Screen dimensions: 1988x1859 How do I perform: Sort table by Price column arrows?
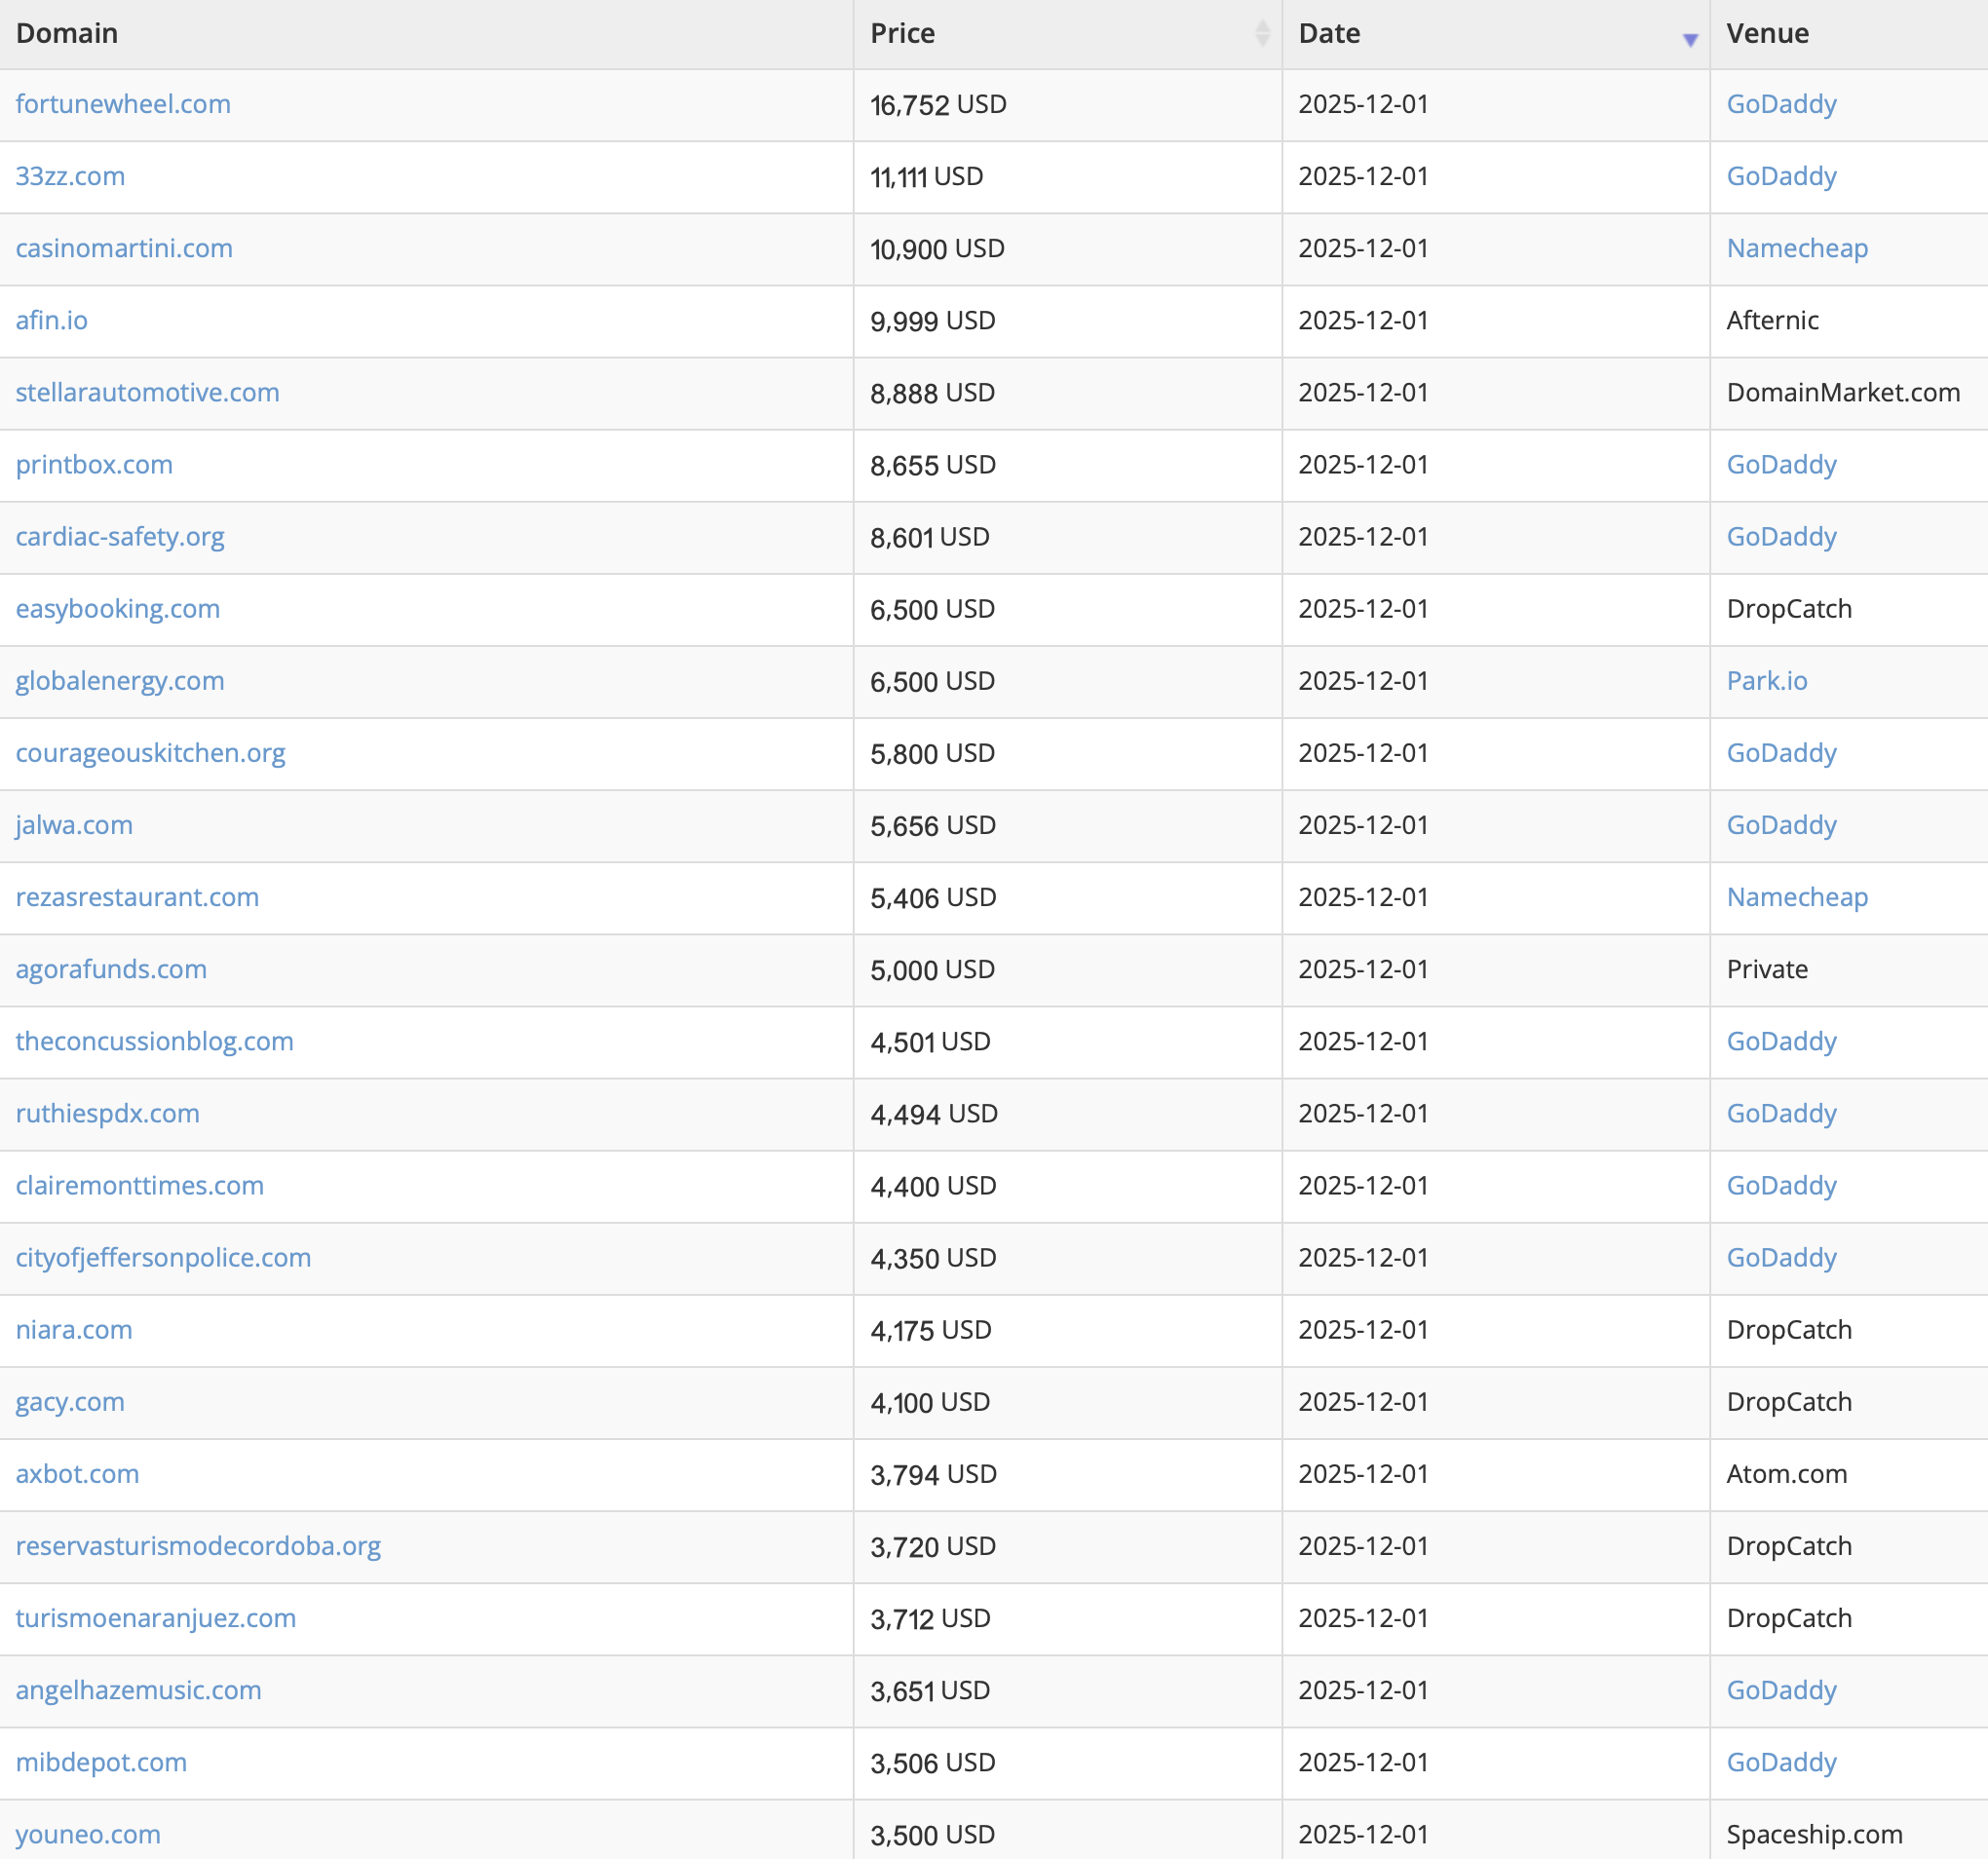[1262, 33]
